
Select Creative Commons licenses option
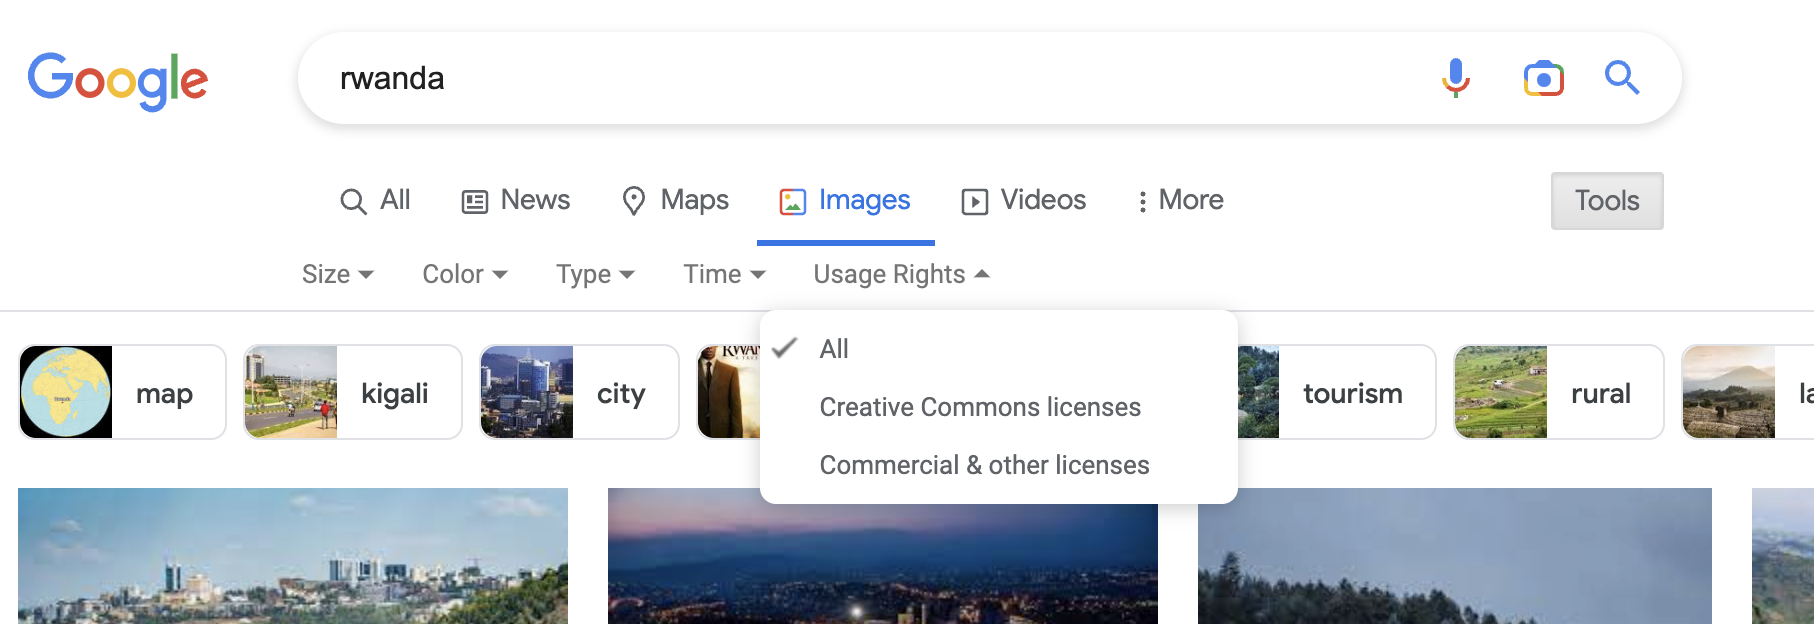(x=979, y=407)
